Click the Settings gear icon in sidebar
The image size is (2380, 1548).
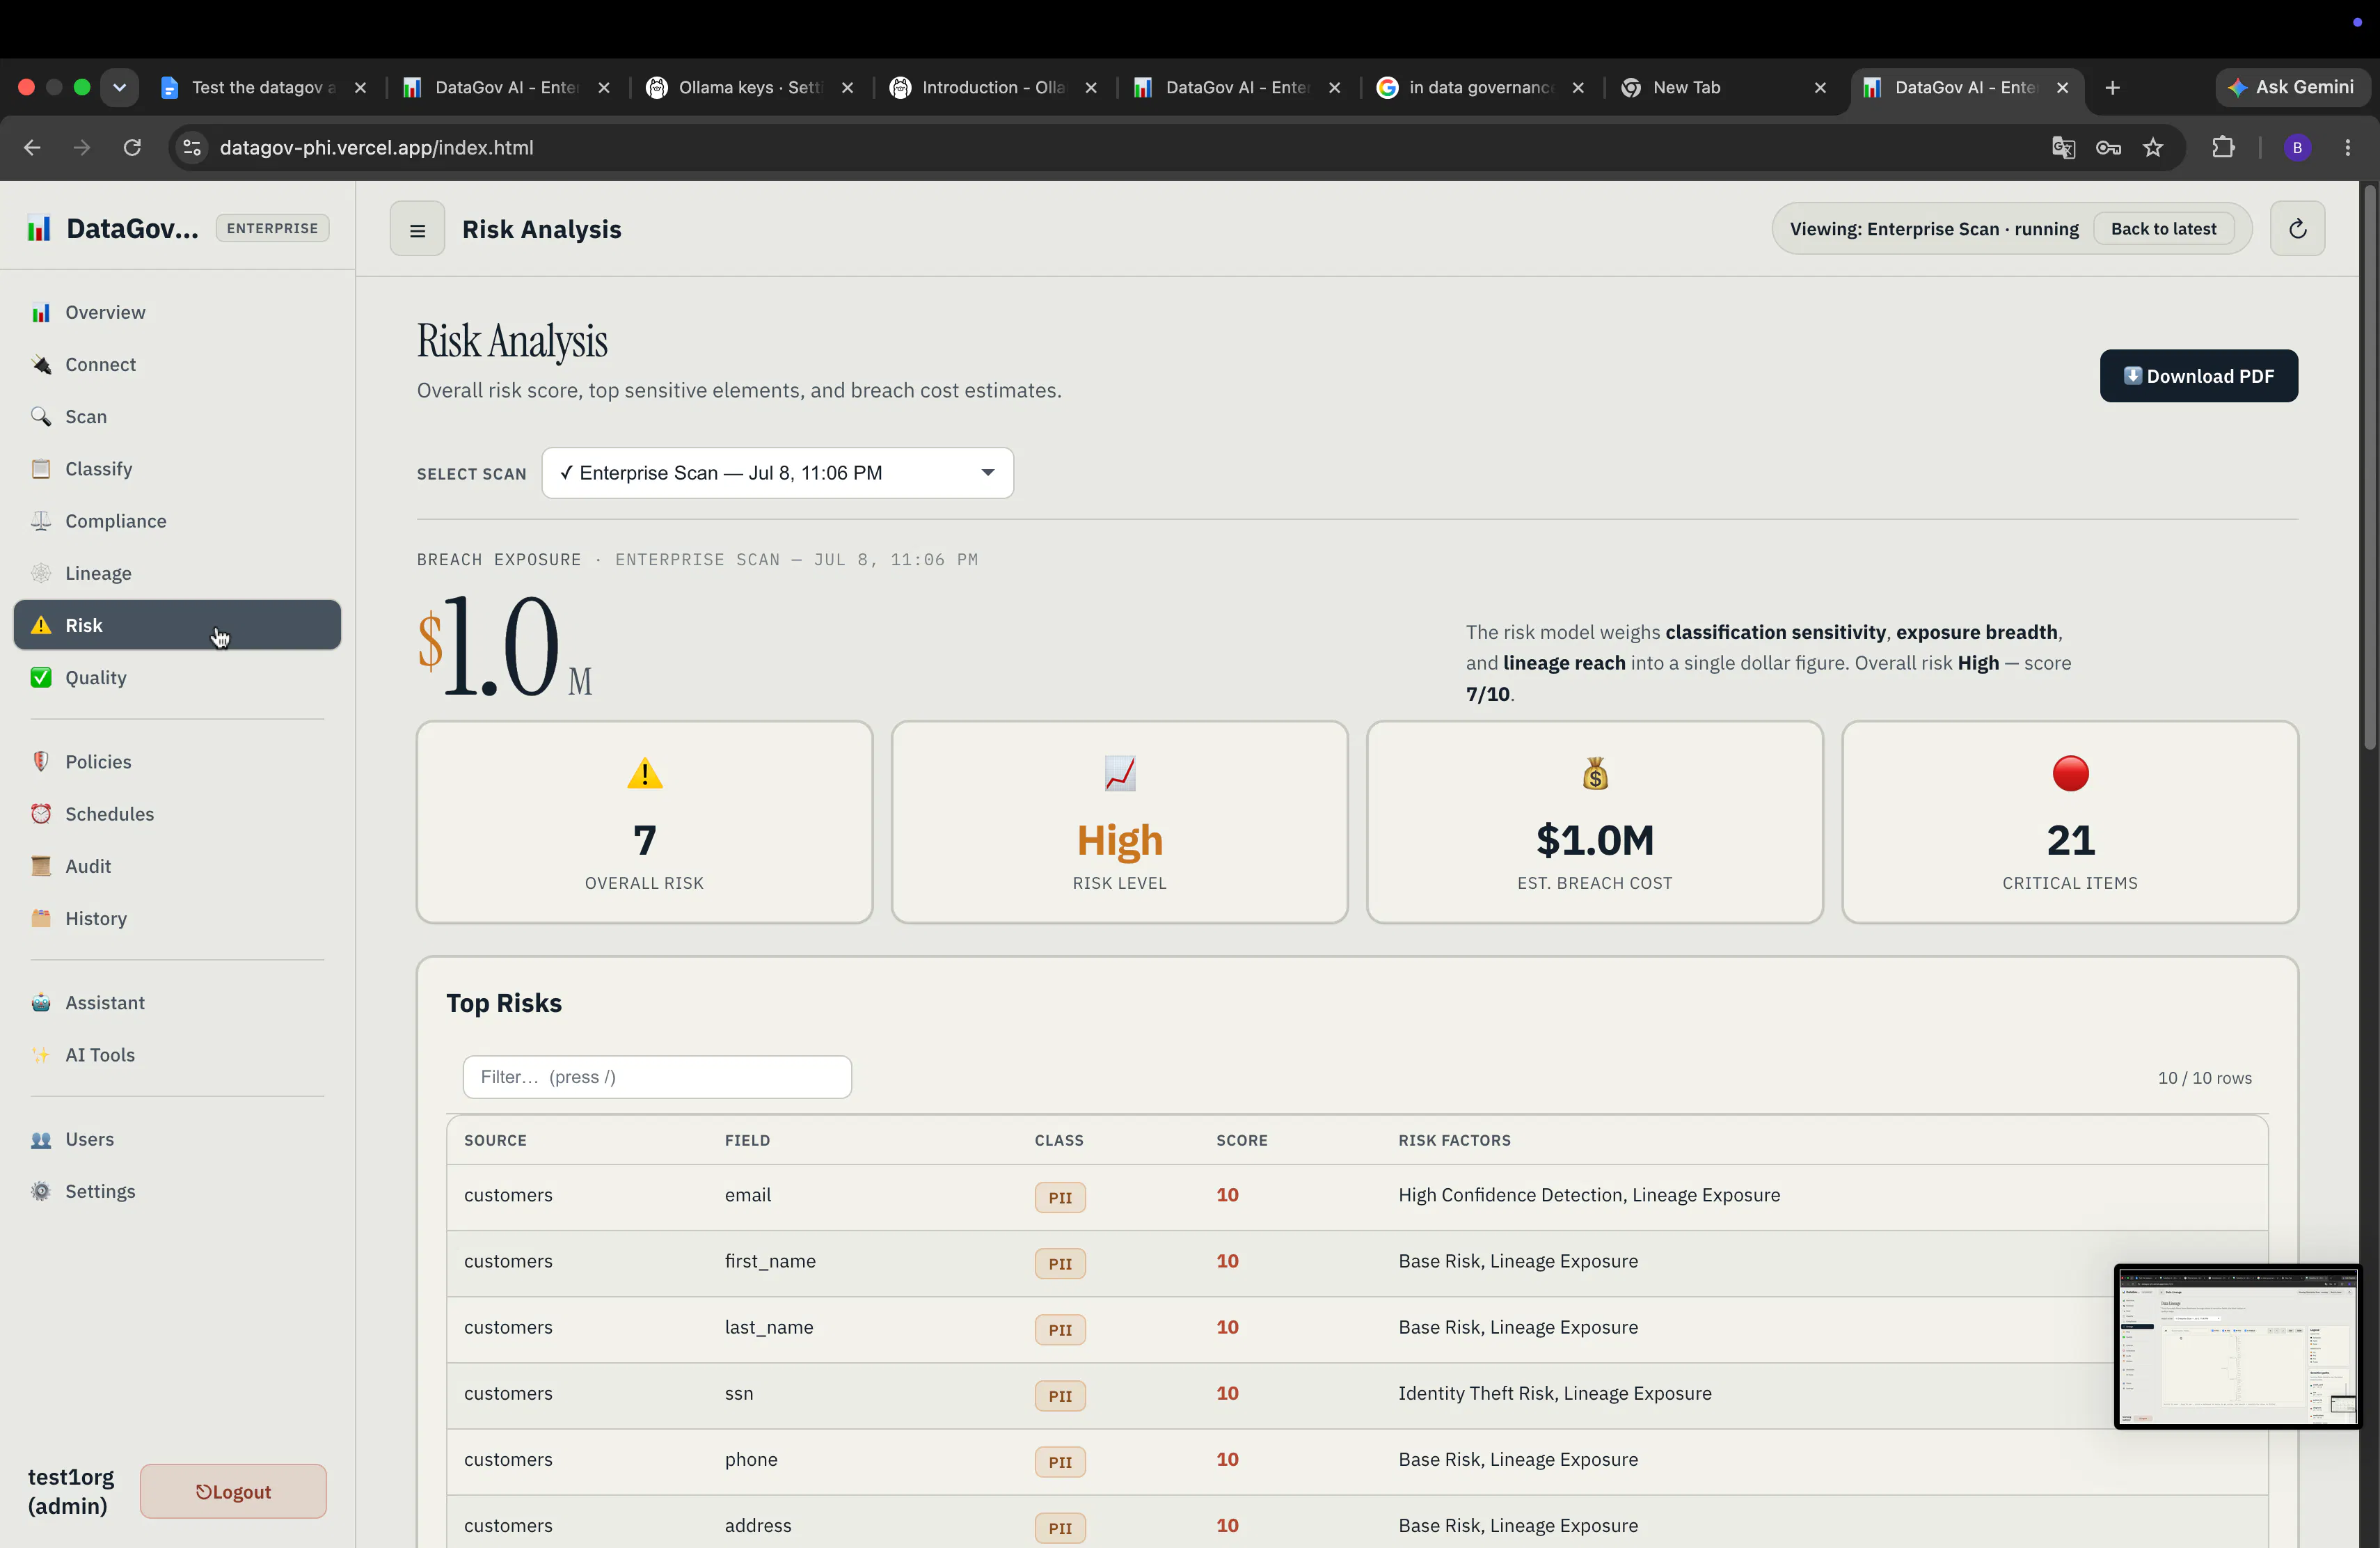coord(41,1191)
